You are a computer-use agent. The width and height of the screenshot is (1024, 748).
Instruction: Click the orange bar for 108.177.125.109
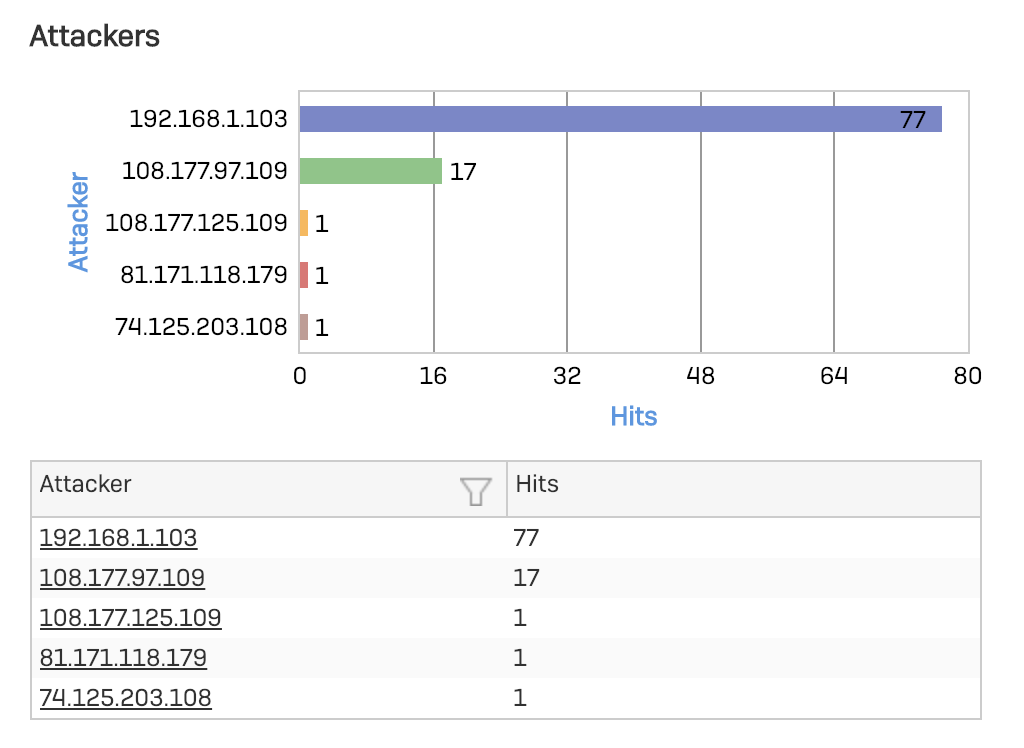pos(304,223)
